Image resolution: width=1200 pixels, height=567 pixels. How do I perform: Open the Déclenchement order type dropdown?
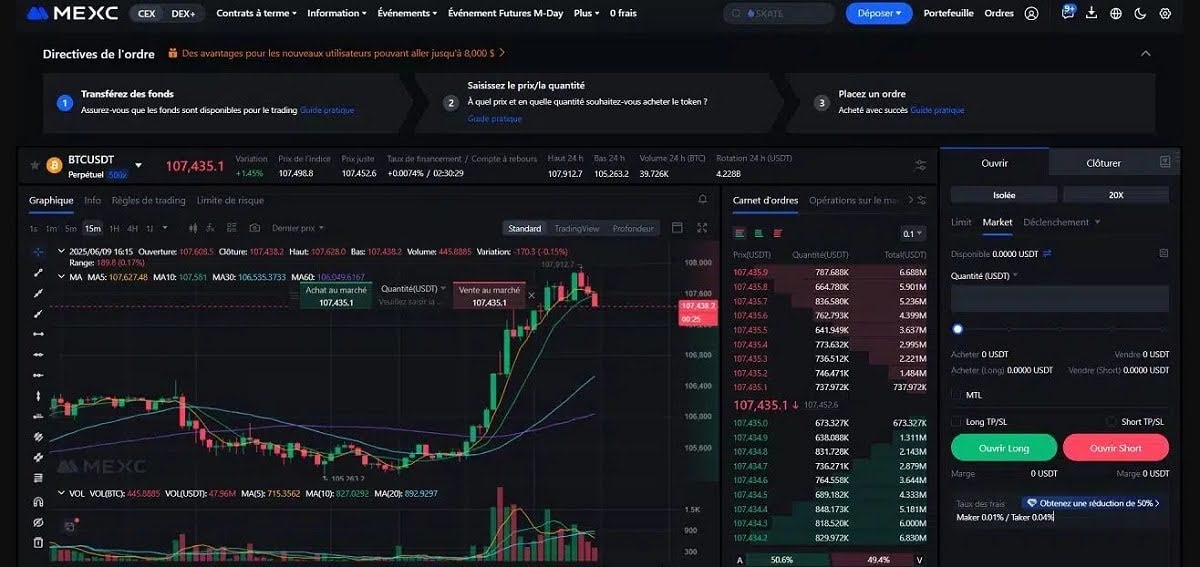pos(1062,222)
